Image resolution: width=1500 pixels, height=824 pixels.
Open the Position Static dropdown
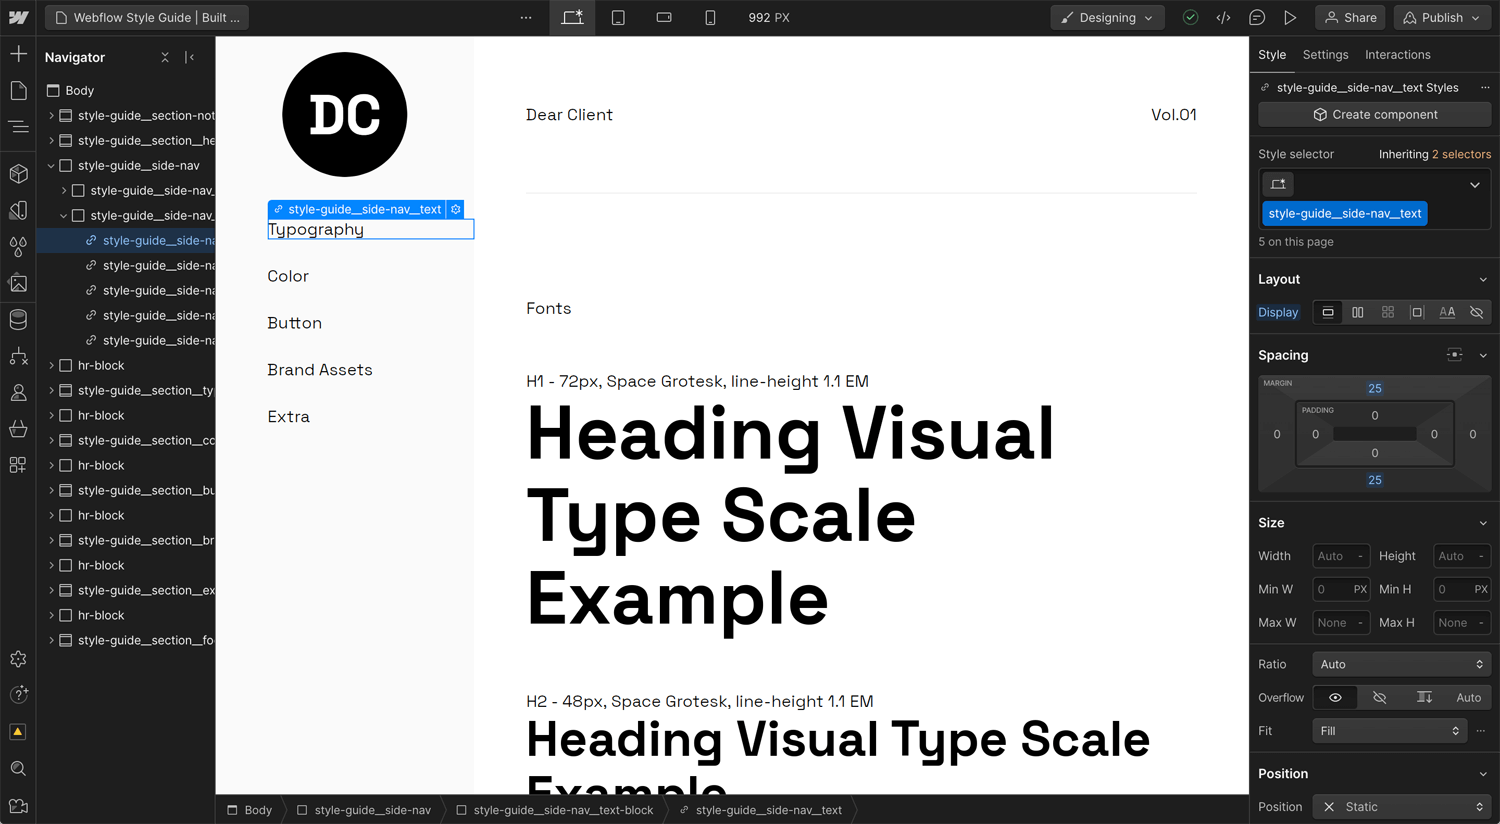(1402, 807)
